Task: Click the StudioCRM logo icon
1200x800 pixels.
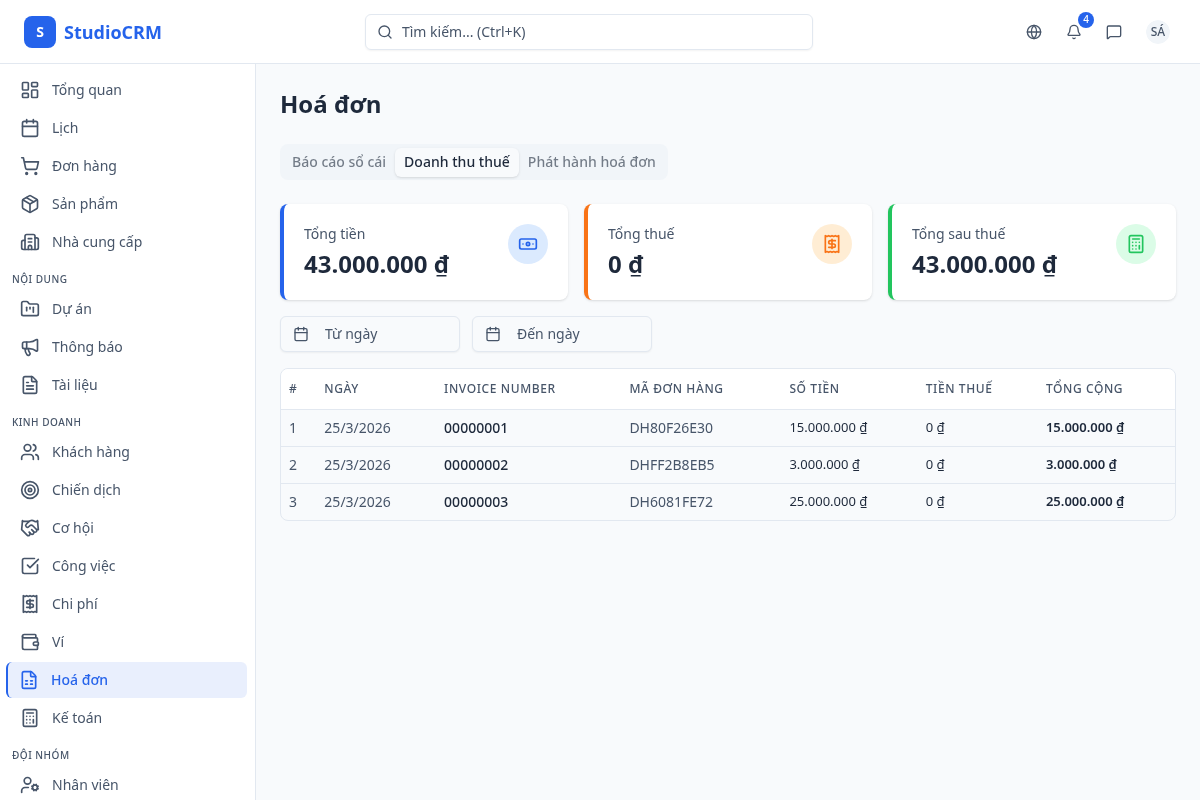Action: [40, 32]
